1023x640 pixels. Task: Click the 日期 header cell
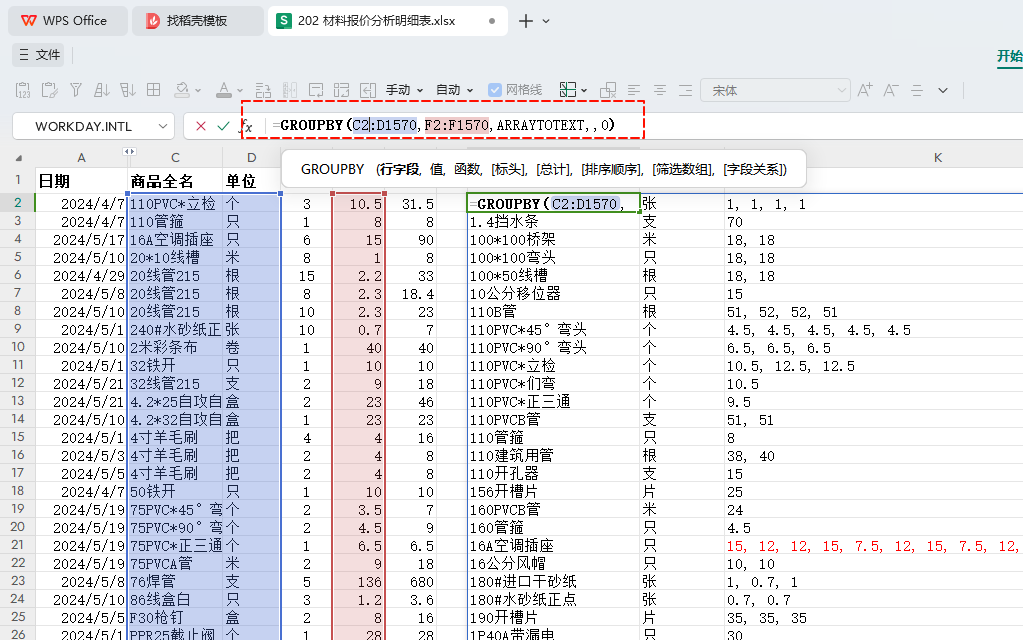point(81,181)
